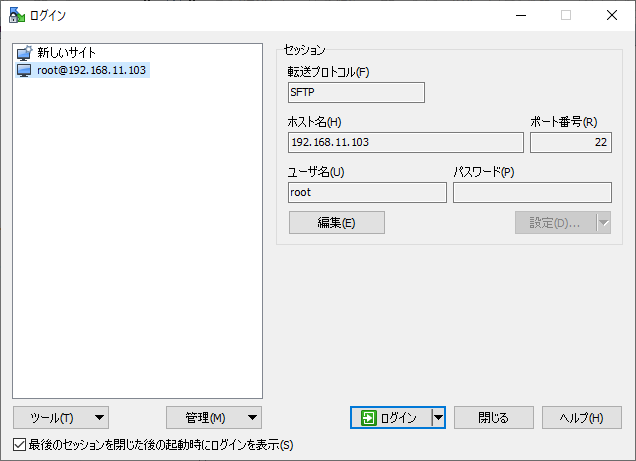Click the 転送プロトコル SFTP field

pyautogui.click(x=356, y=93)
